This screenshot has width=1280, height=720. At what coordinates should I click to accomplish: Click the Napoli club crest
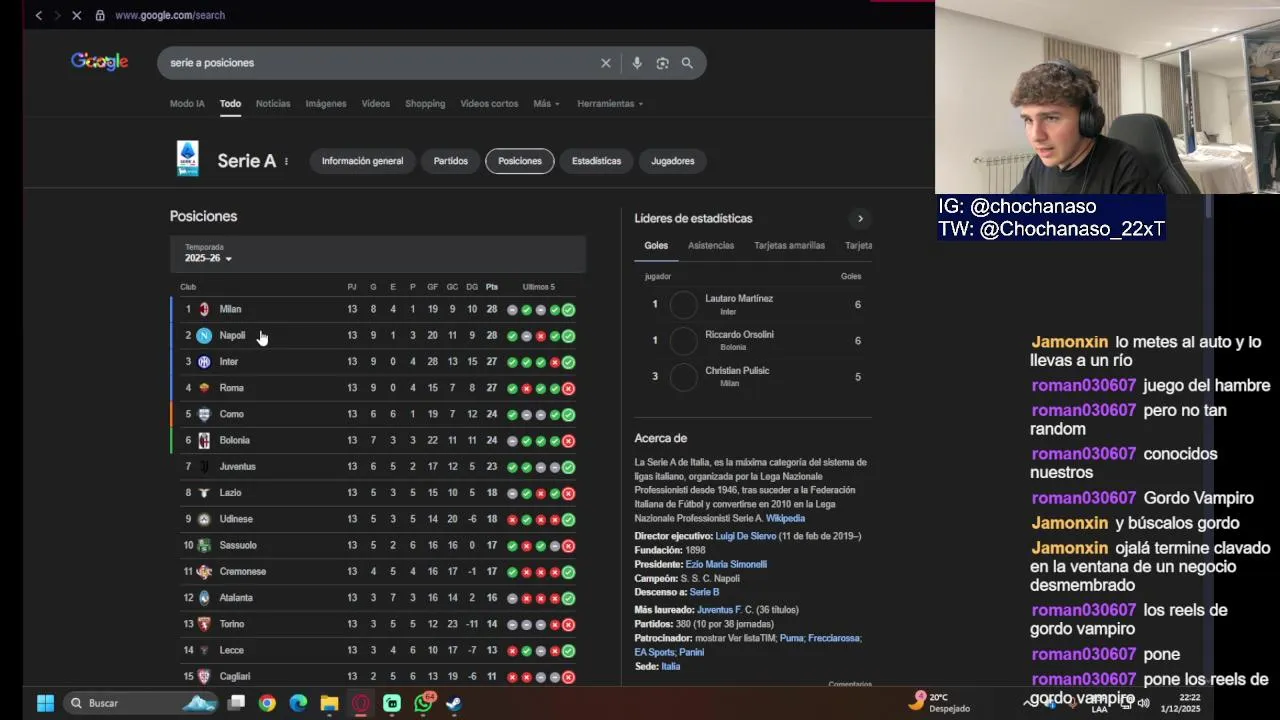pyautogui.click(x=204, y=335)
